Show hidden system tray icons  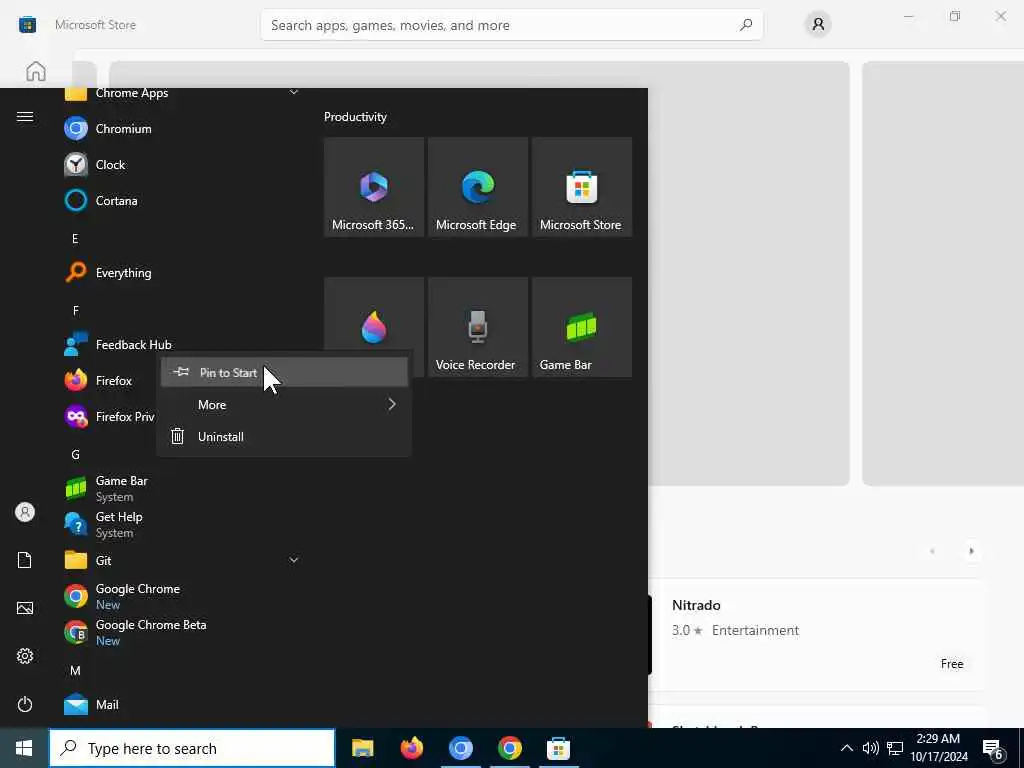pos(846,748)
